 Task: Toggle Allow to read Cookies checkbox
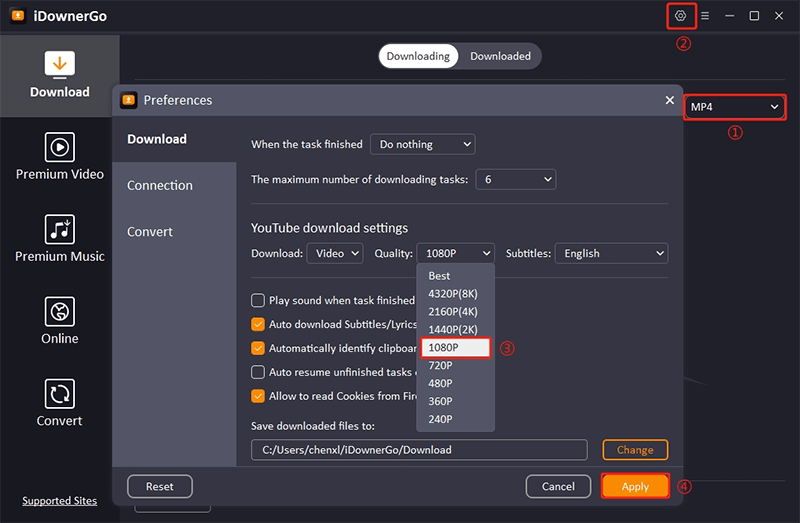pyautogui.click(x=258, y=396)
